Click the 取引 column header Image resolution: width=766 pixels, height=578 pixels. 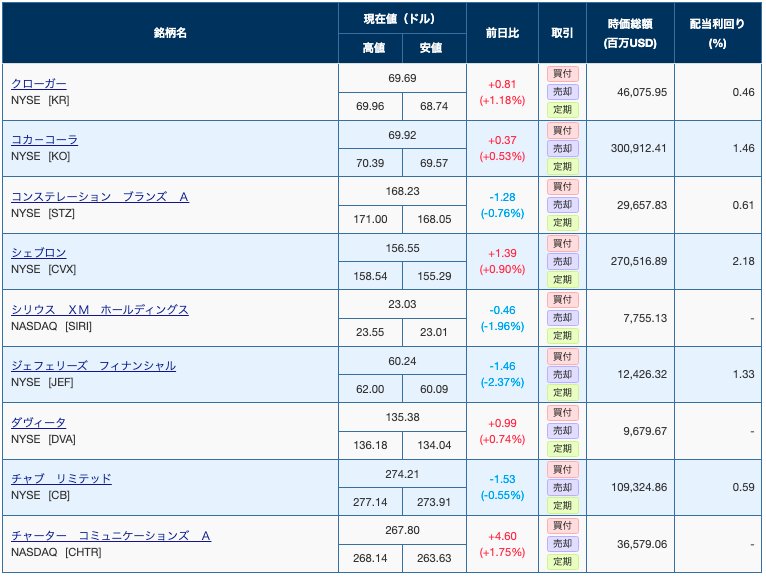tap(562, 33)
